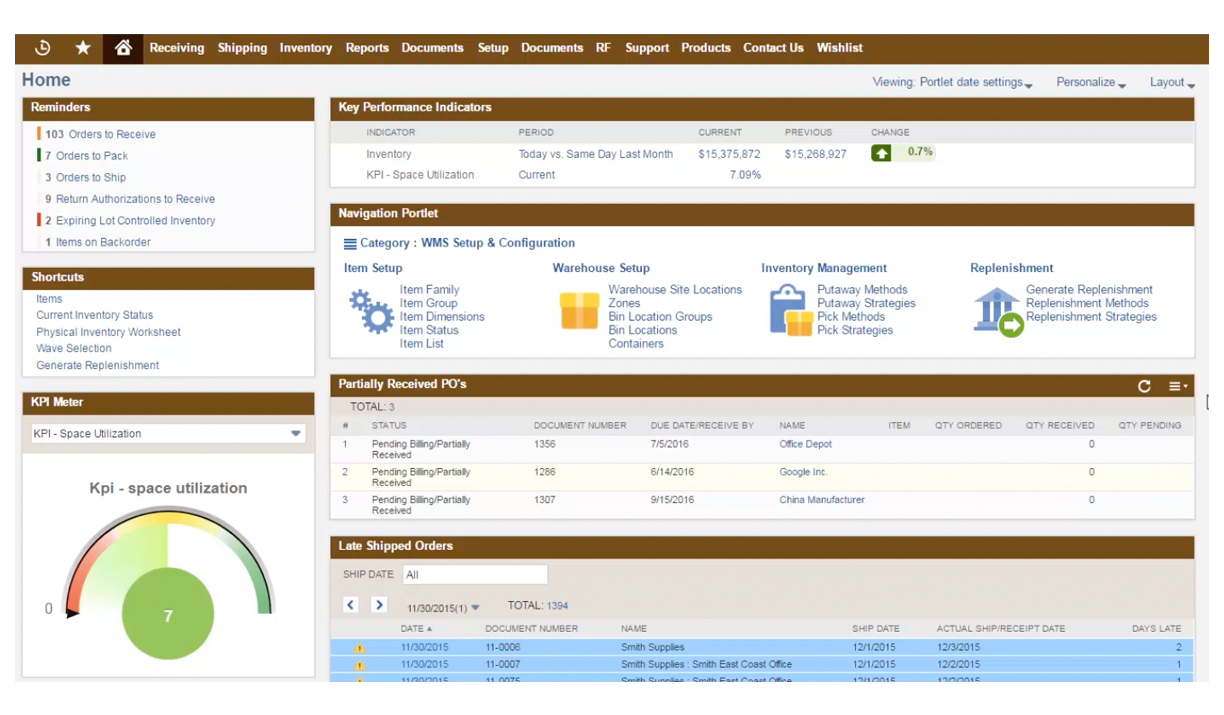Screen dimensions: 1224x715
Task: Click the Ship Date filter field
Action: tap(475, 575)
